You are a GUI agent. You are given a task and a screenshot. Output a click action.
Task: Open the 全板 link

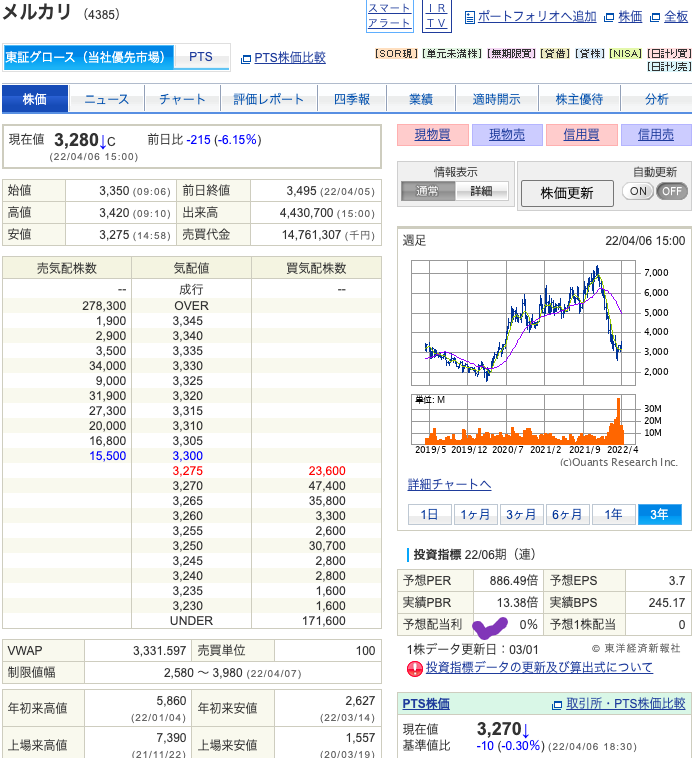[x=676, y=17]
